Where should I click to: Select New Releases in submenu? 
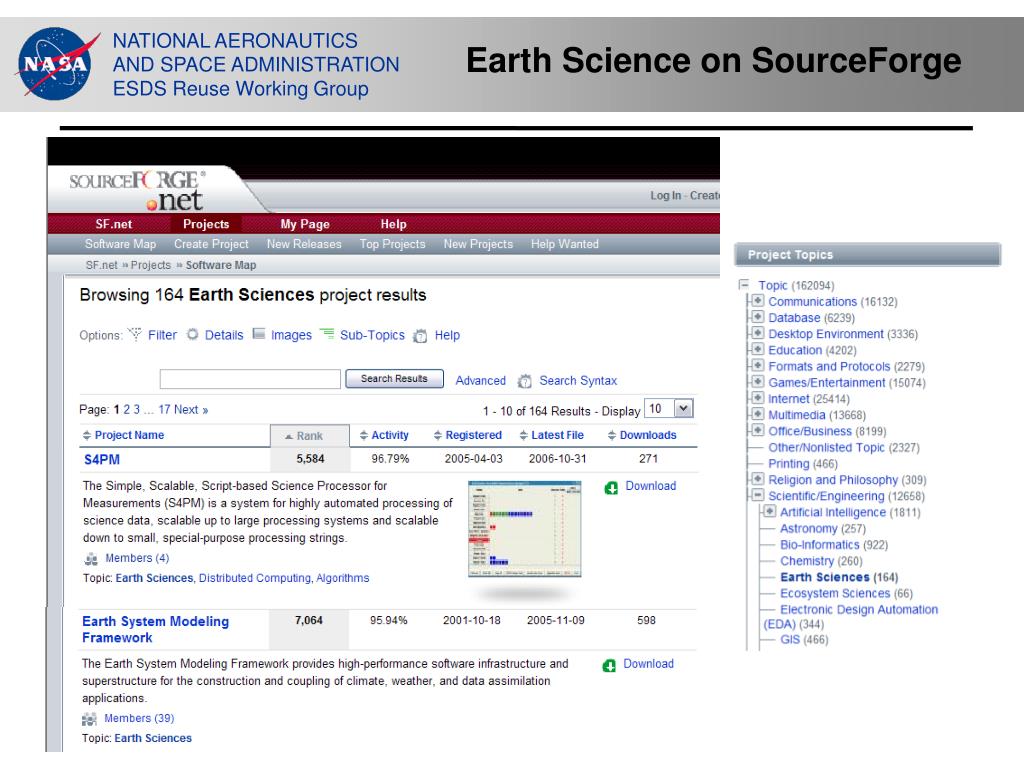coord(304,244)
